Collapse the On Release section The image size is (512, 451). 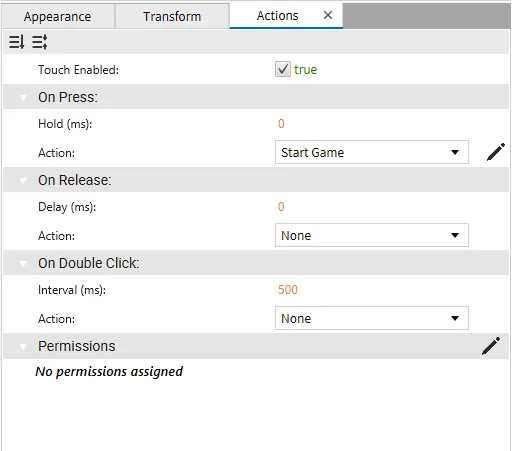(x=23, y=180)
